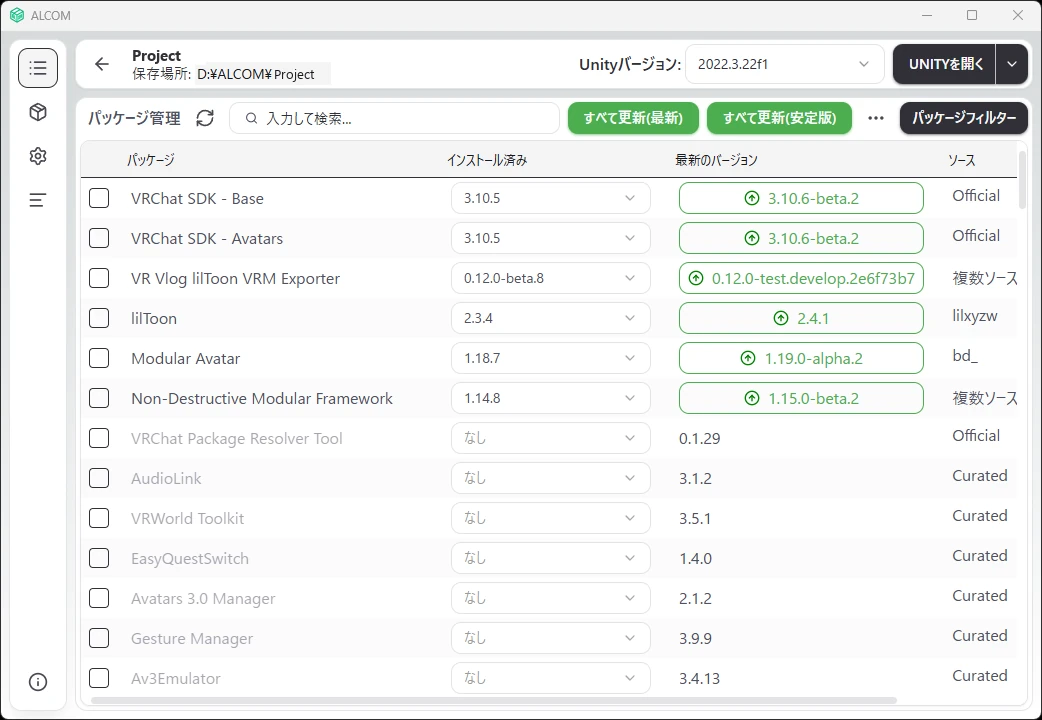Open version dropdown for EasyQuestSwitch
The image size is (1042, 720).
coord(550,558)
